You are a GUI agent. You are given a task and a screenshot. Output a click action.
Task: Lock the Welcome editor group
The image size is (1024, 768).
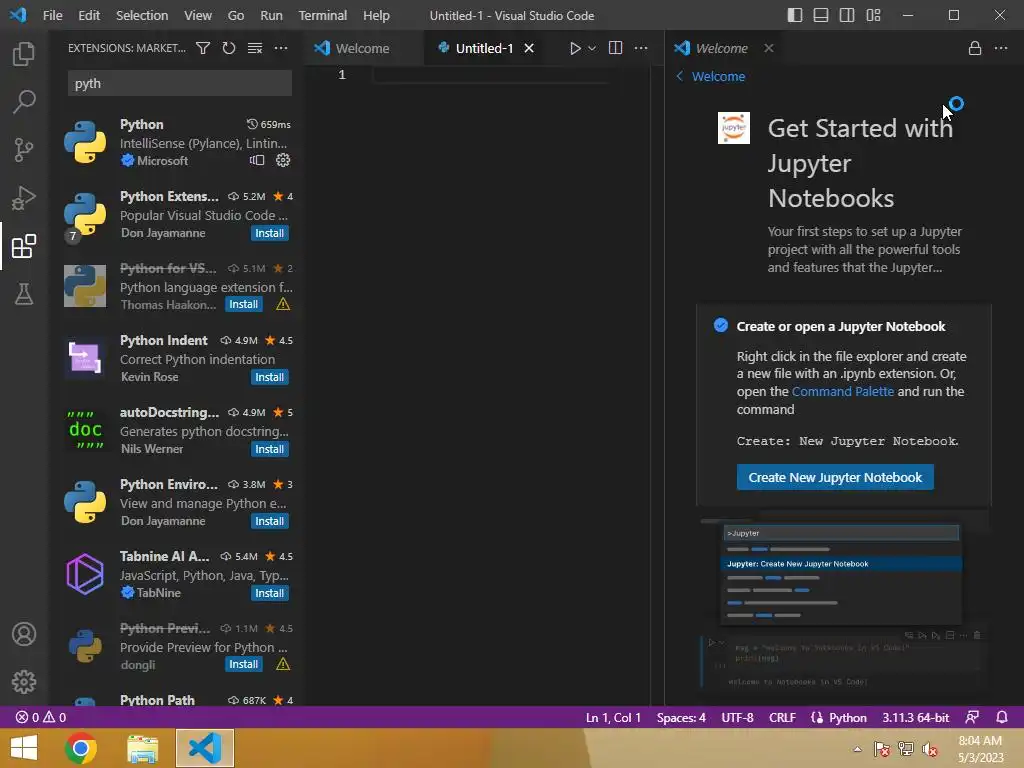(x=974, y=48)
